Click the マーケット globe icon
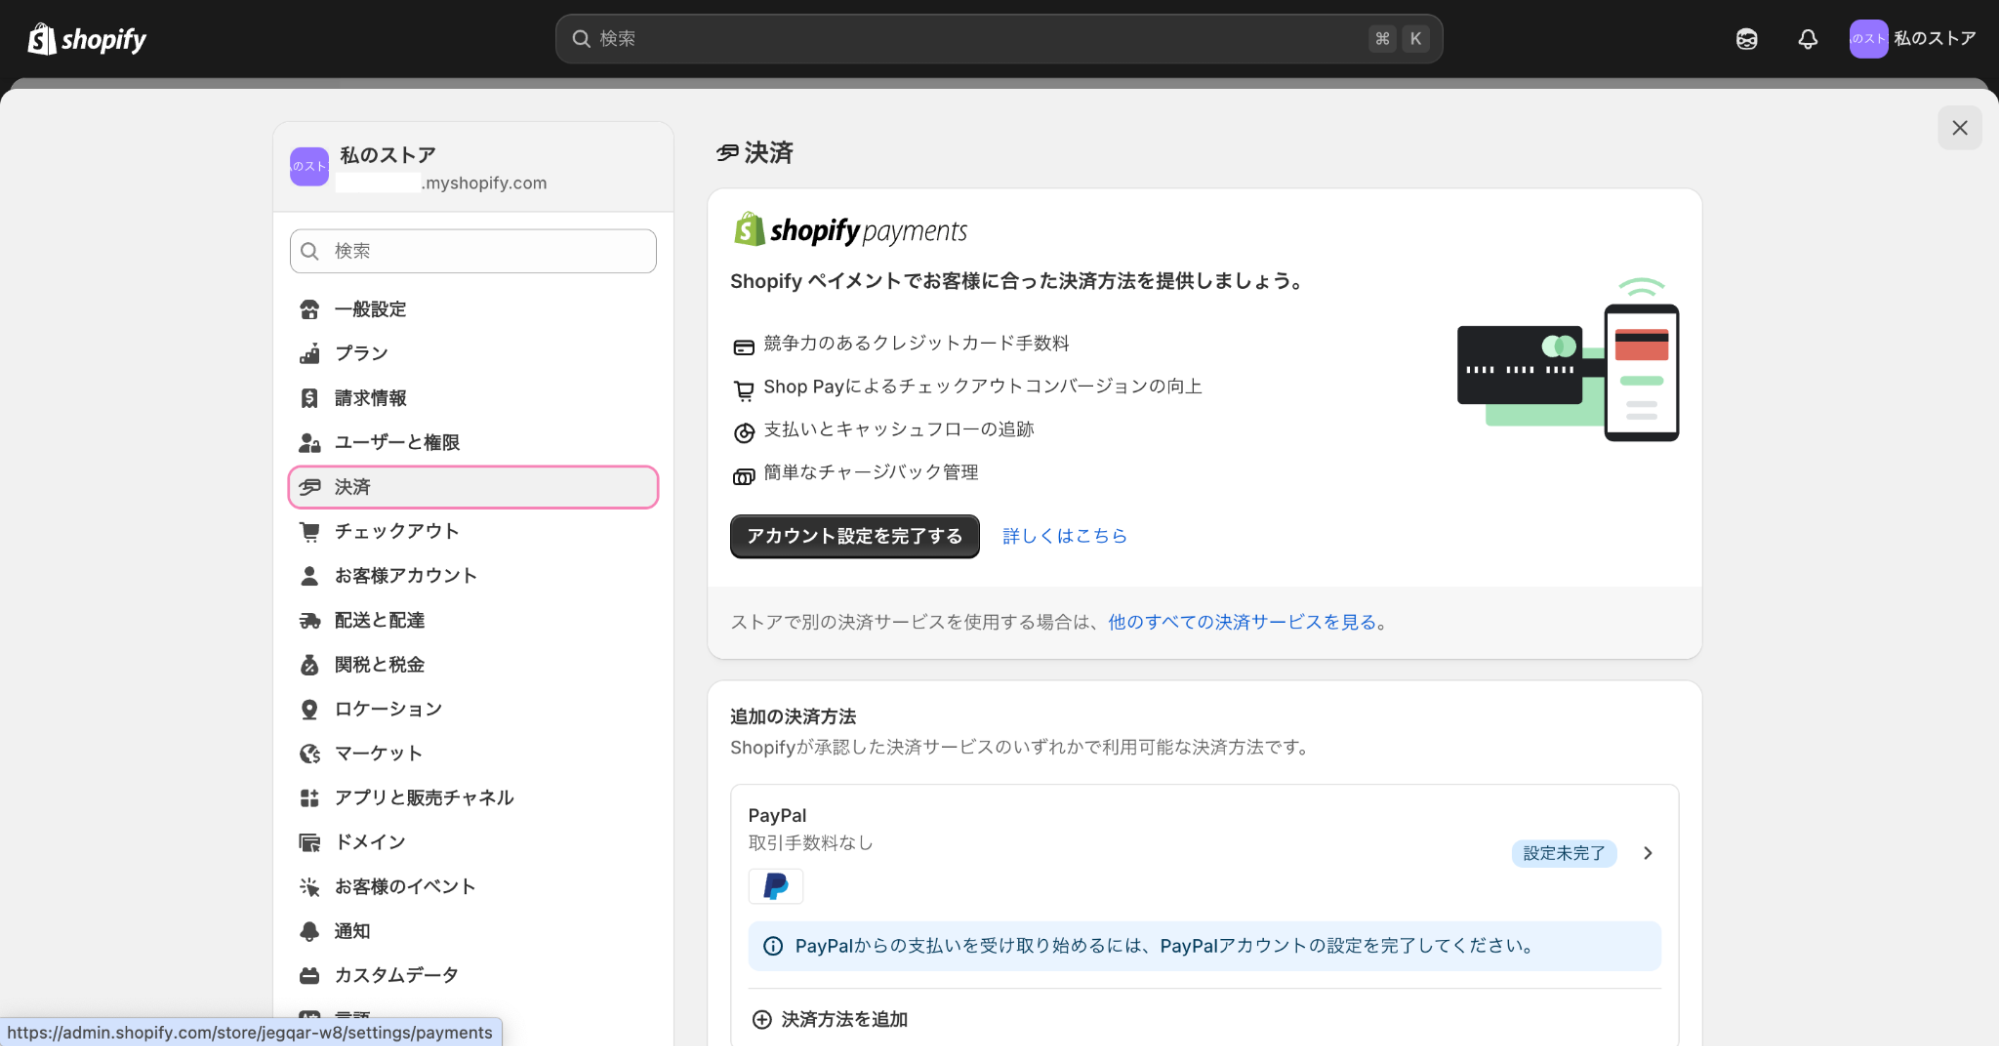1999x1047 pixels. click(310, 753)
